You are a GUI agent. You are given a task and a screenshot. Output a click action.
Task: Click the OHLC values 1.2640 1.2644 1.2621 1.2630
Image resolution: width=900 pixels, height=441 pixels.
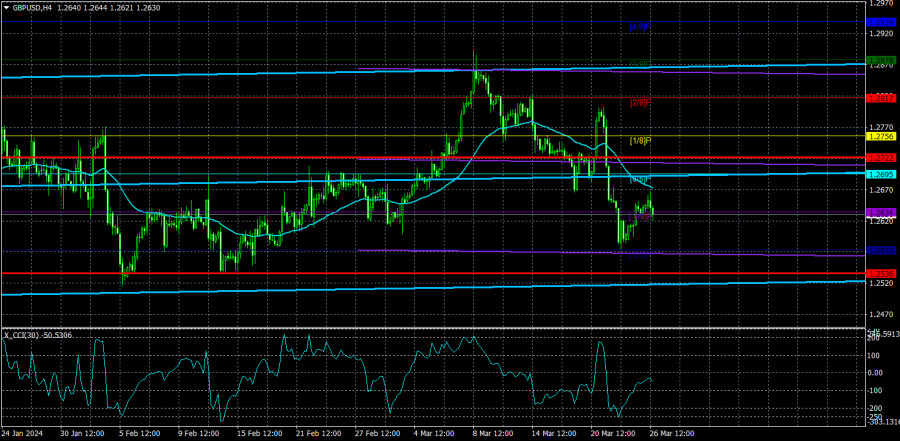click(x=109, y=8)
